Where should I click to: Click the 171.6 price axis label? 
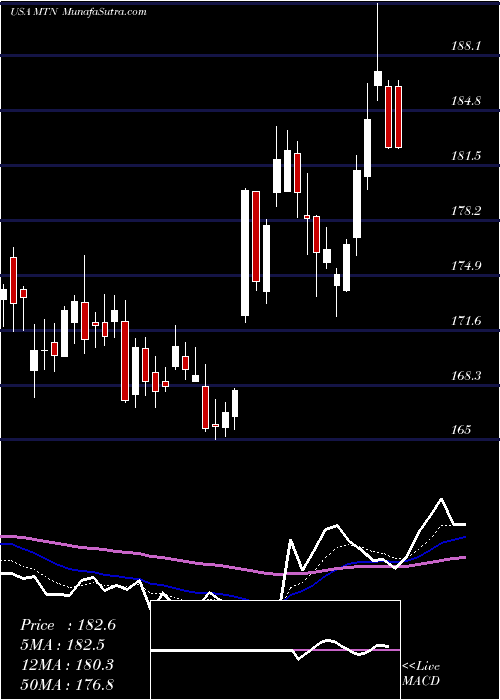(x=466, y=321)
